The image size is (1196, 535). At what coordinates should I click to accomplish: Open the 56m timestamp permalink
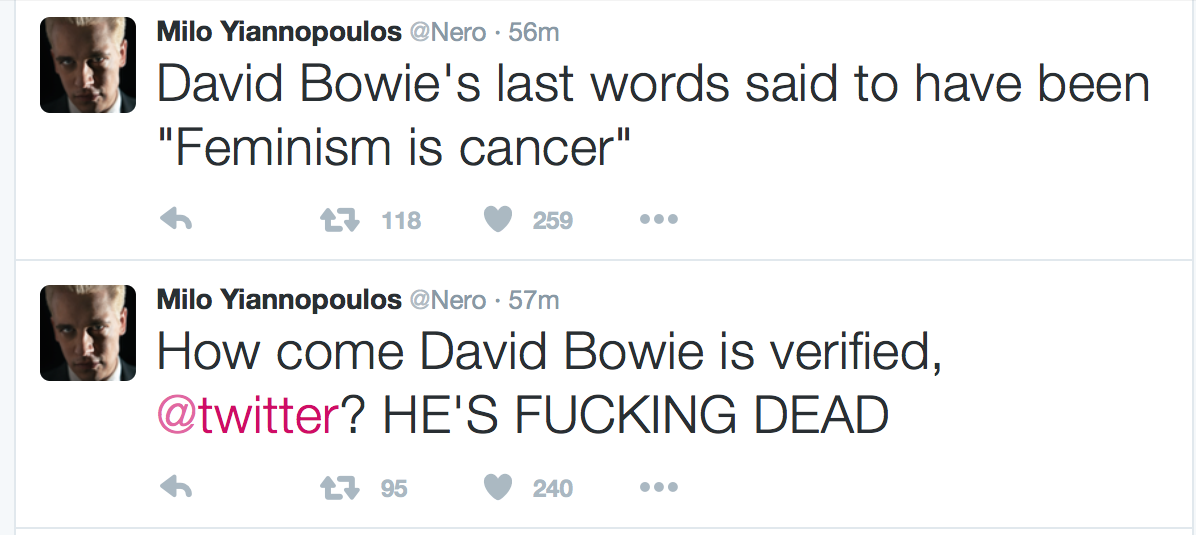pyautogui.click(x=534, y=31)
